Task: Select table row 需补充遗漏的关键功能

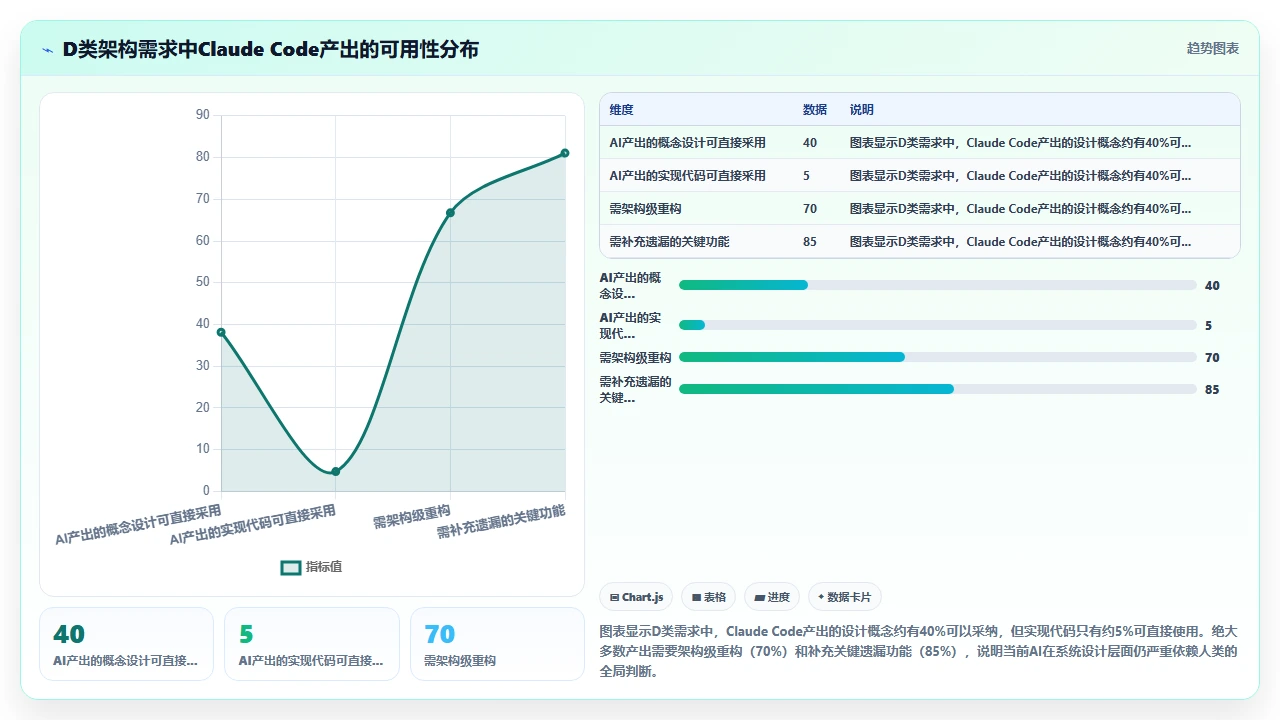Action: point(919,242)
